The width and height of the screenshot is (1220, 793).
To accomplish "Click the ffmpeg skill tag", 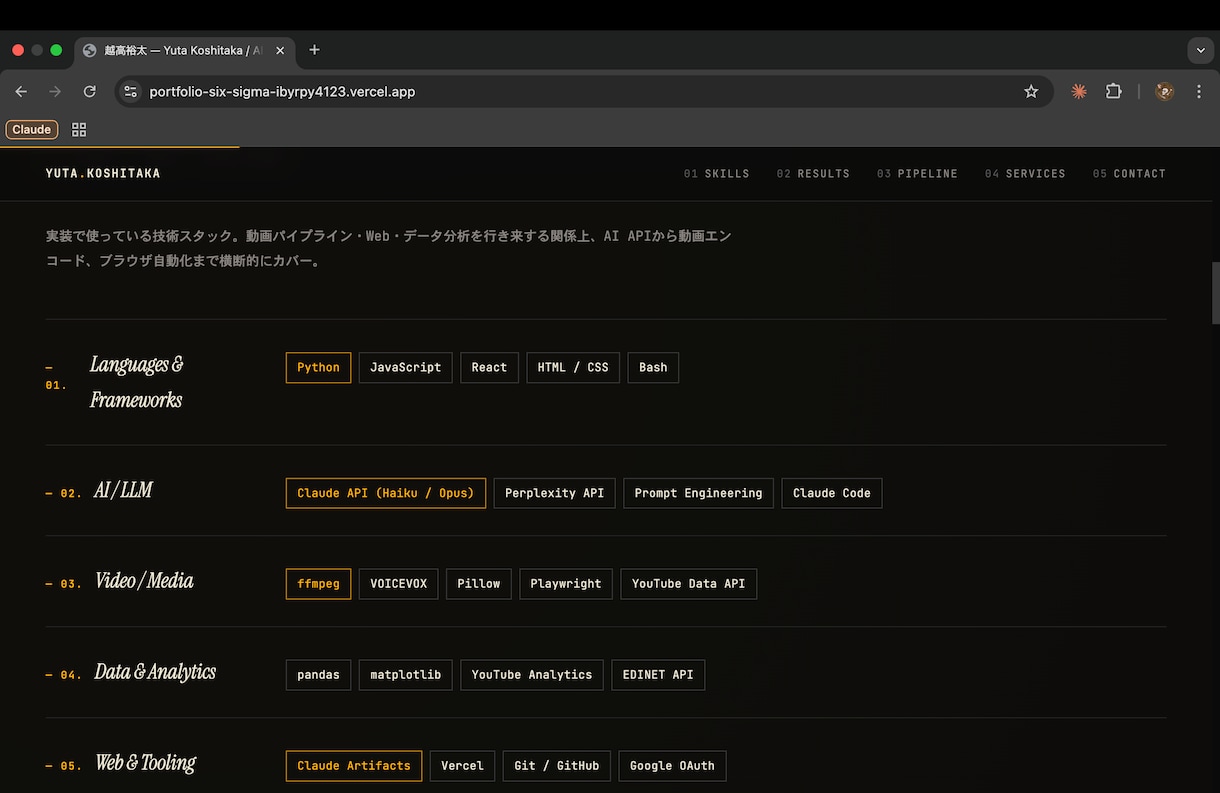I will point(318,584).
